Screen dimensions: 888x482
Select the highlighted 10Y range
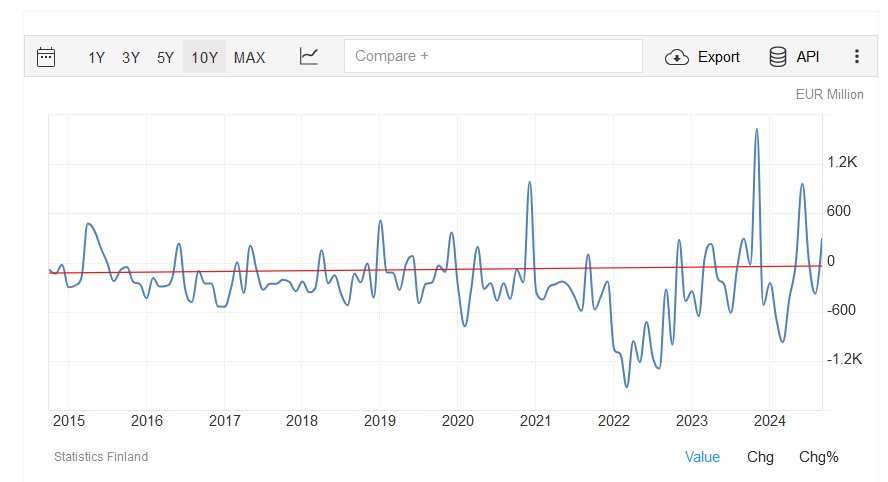[x=204, y=57]
